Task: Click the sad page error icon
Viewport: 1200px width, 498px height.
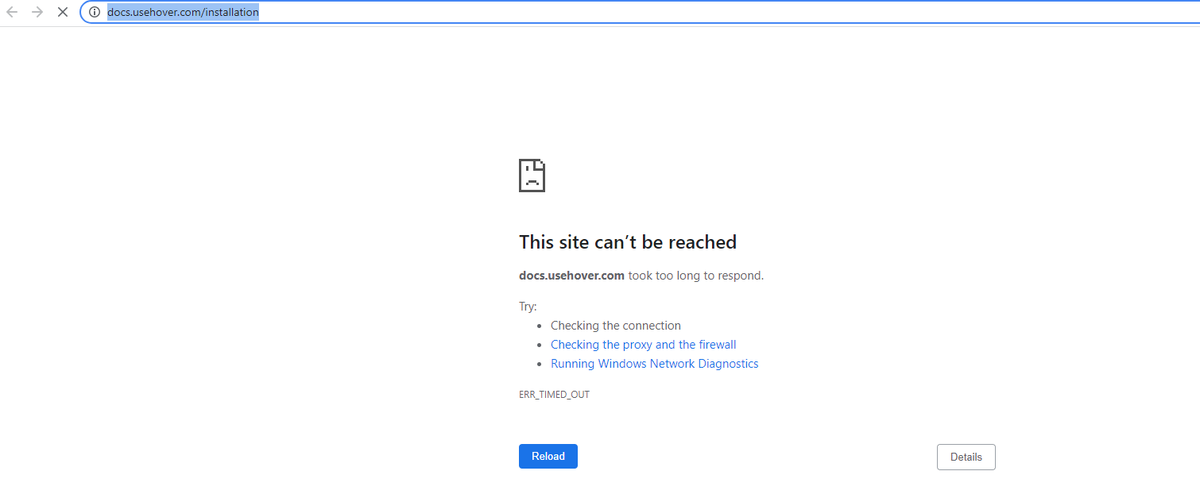Action: 532,175
